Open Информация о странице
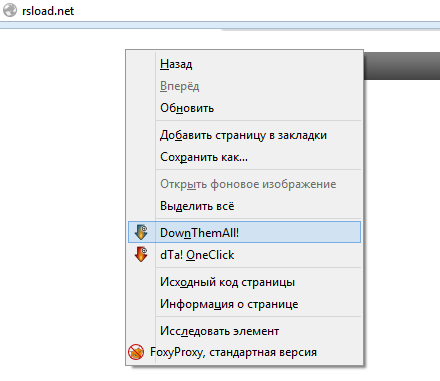The width and height of the screenshot is (440, 381). pyautogui.click(x=244, y=304)
